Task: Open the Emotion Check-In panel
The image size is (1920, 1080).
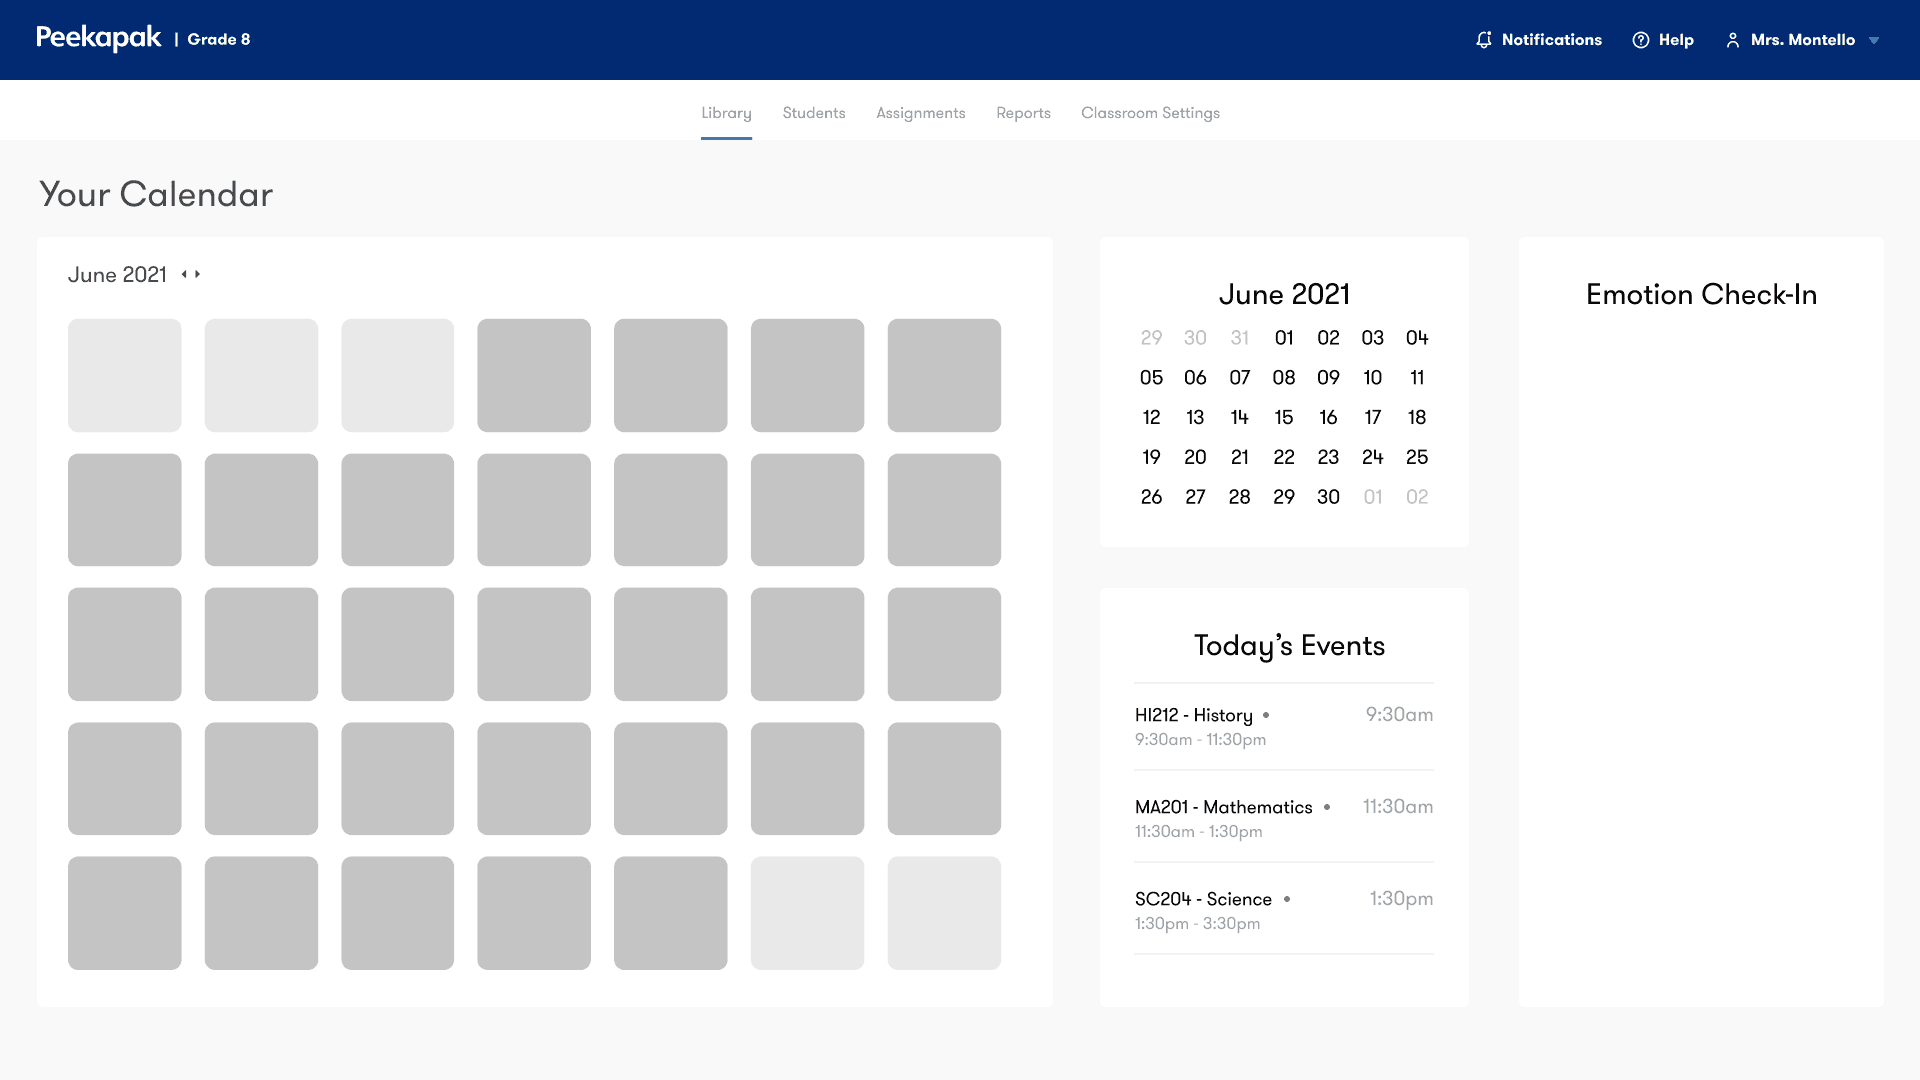Action: coord(1701,294)
